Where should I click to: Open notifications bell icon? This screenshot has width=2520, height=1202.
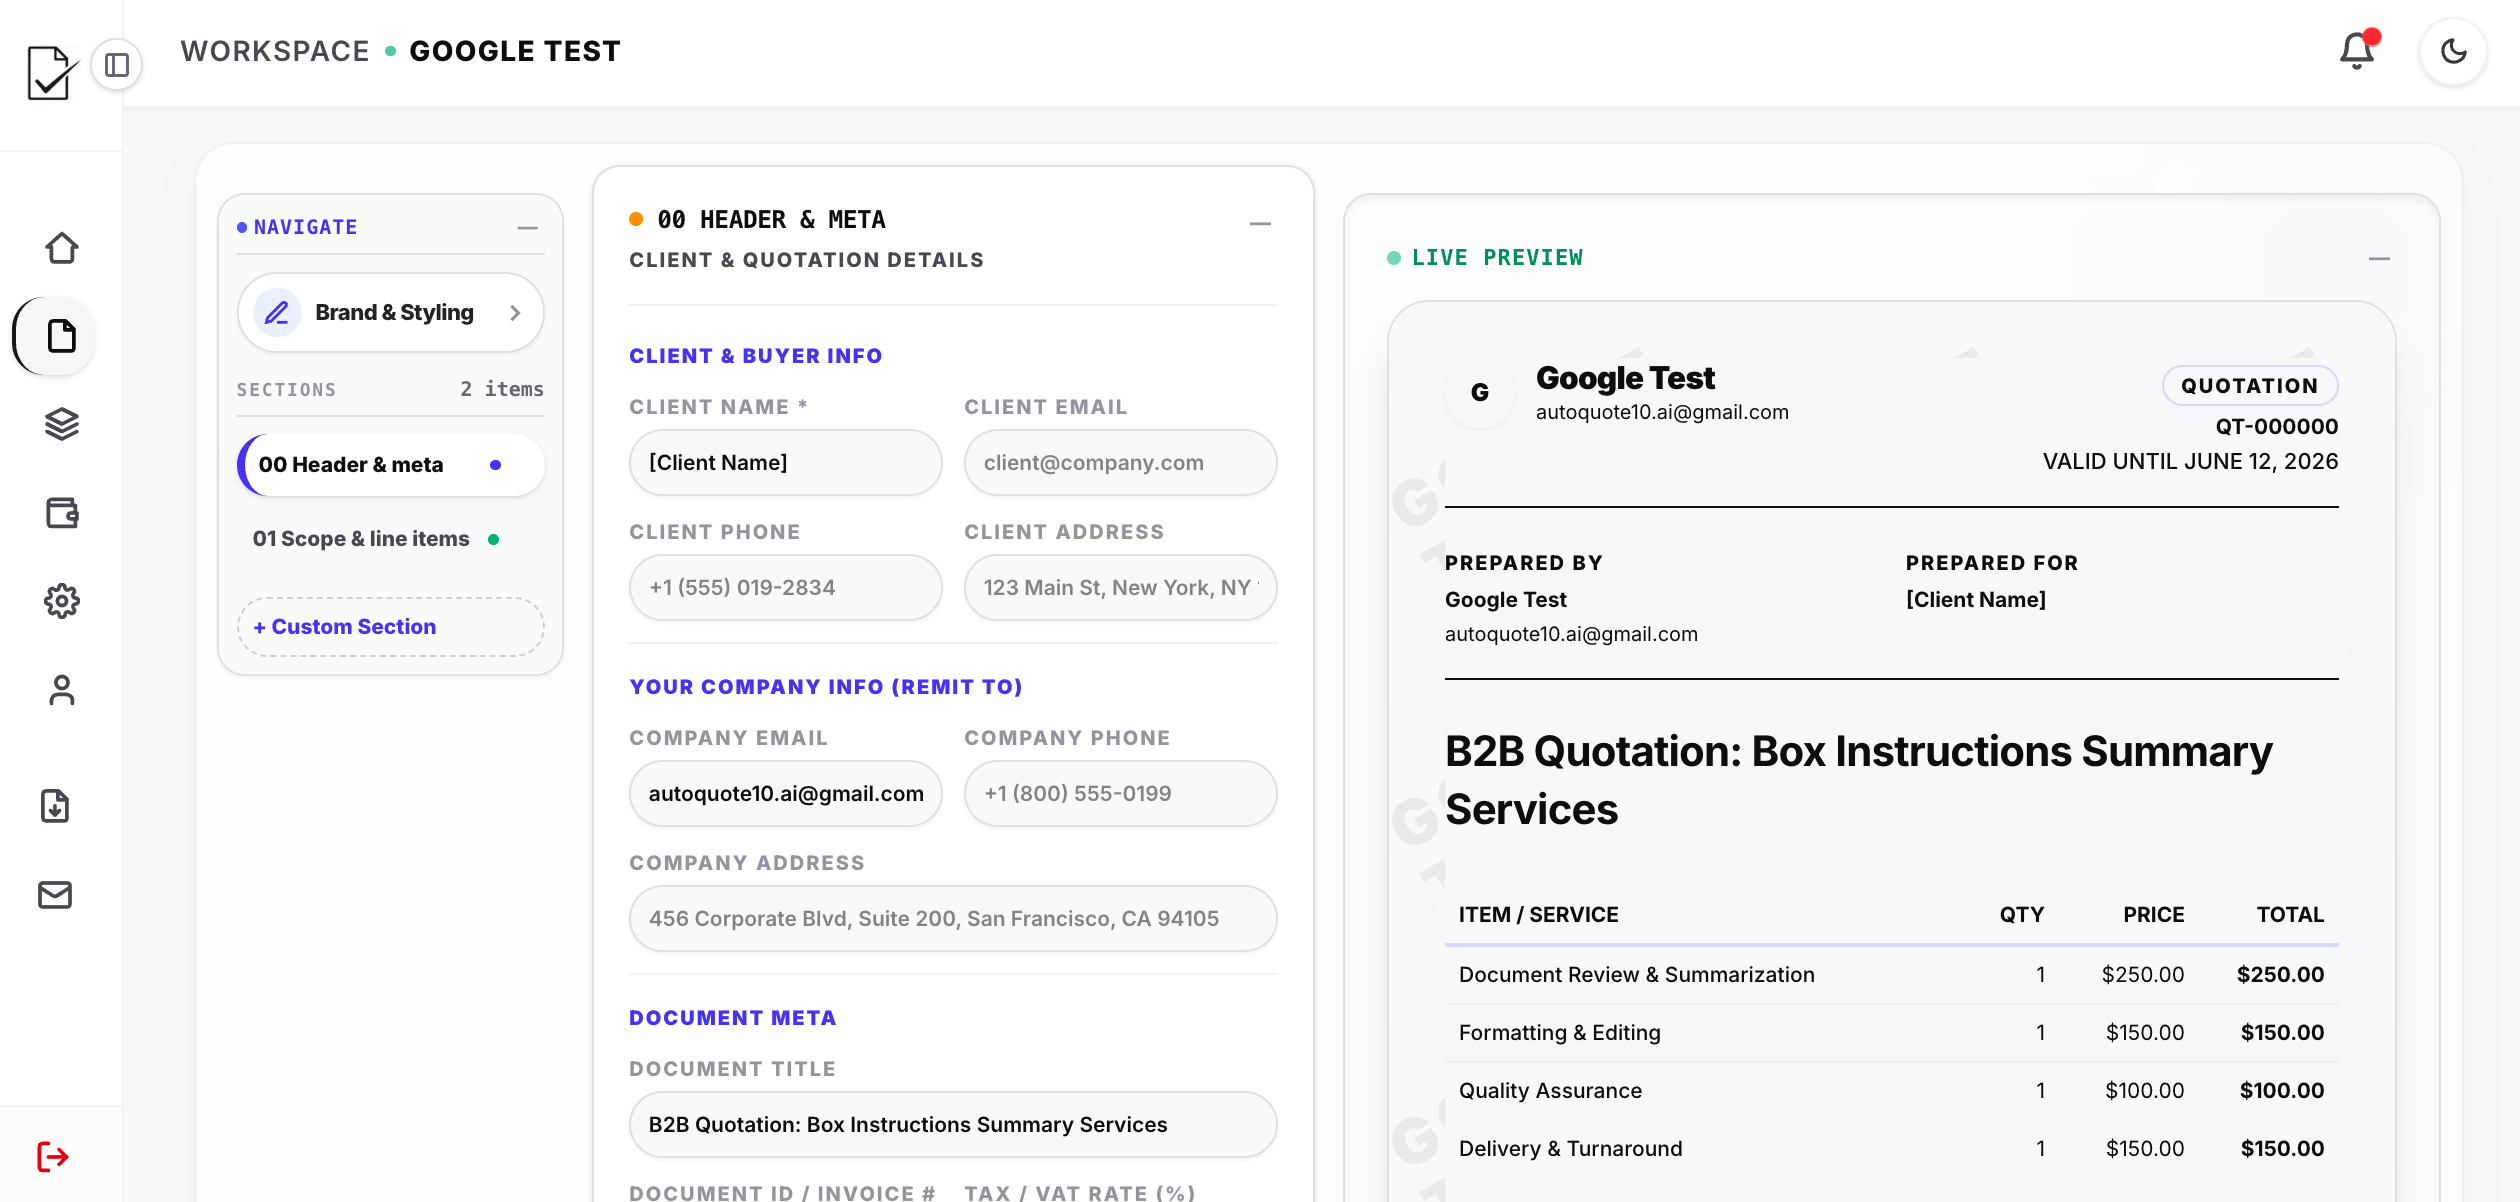(2358, 50)
